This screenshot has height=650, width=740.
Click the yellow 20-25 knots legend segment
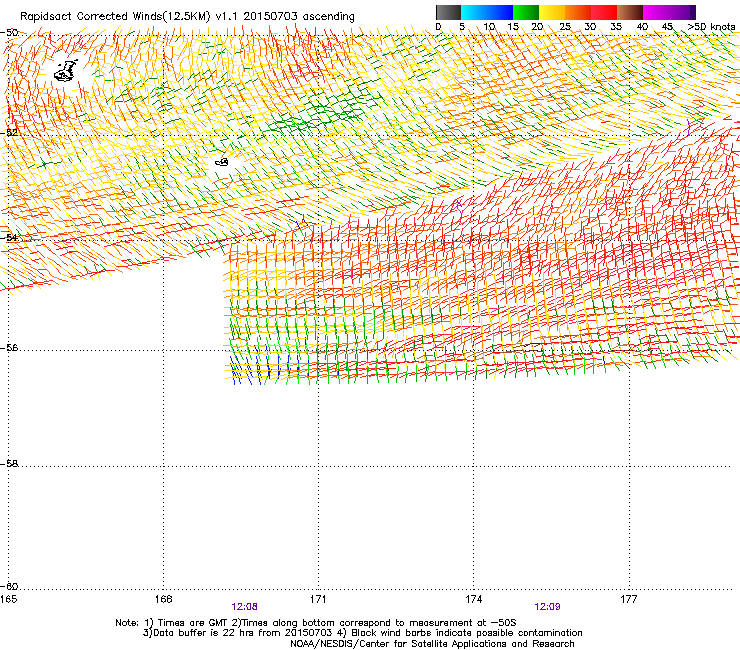coord(552,12)
